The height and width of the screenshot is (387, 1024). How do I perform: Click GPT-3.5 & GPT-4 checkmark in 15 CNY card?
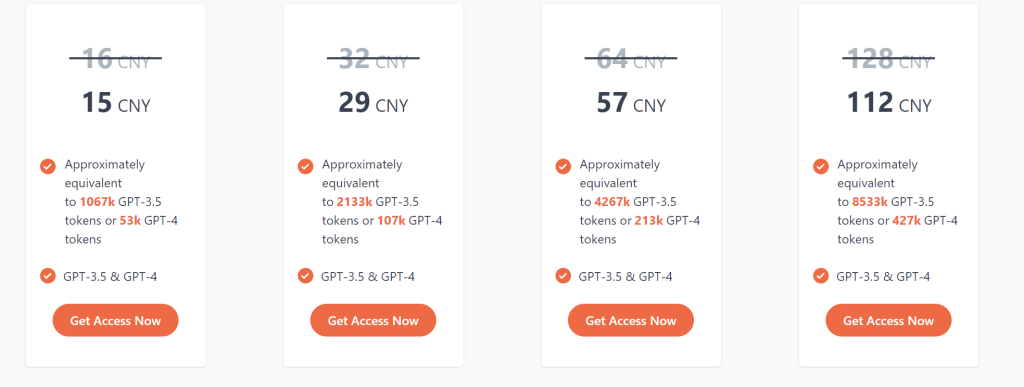tap(48, 275)
